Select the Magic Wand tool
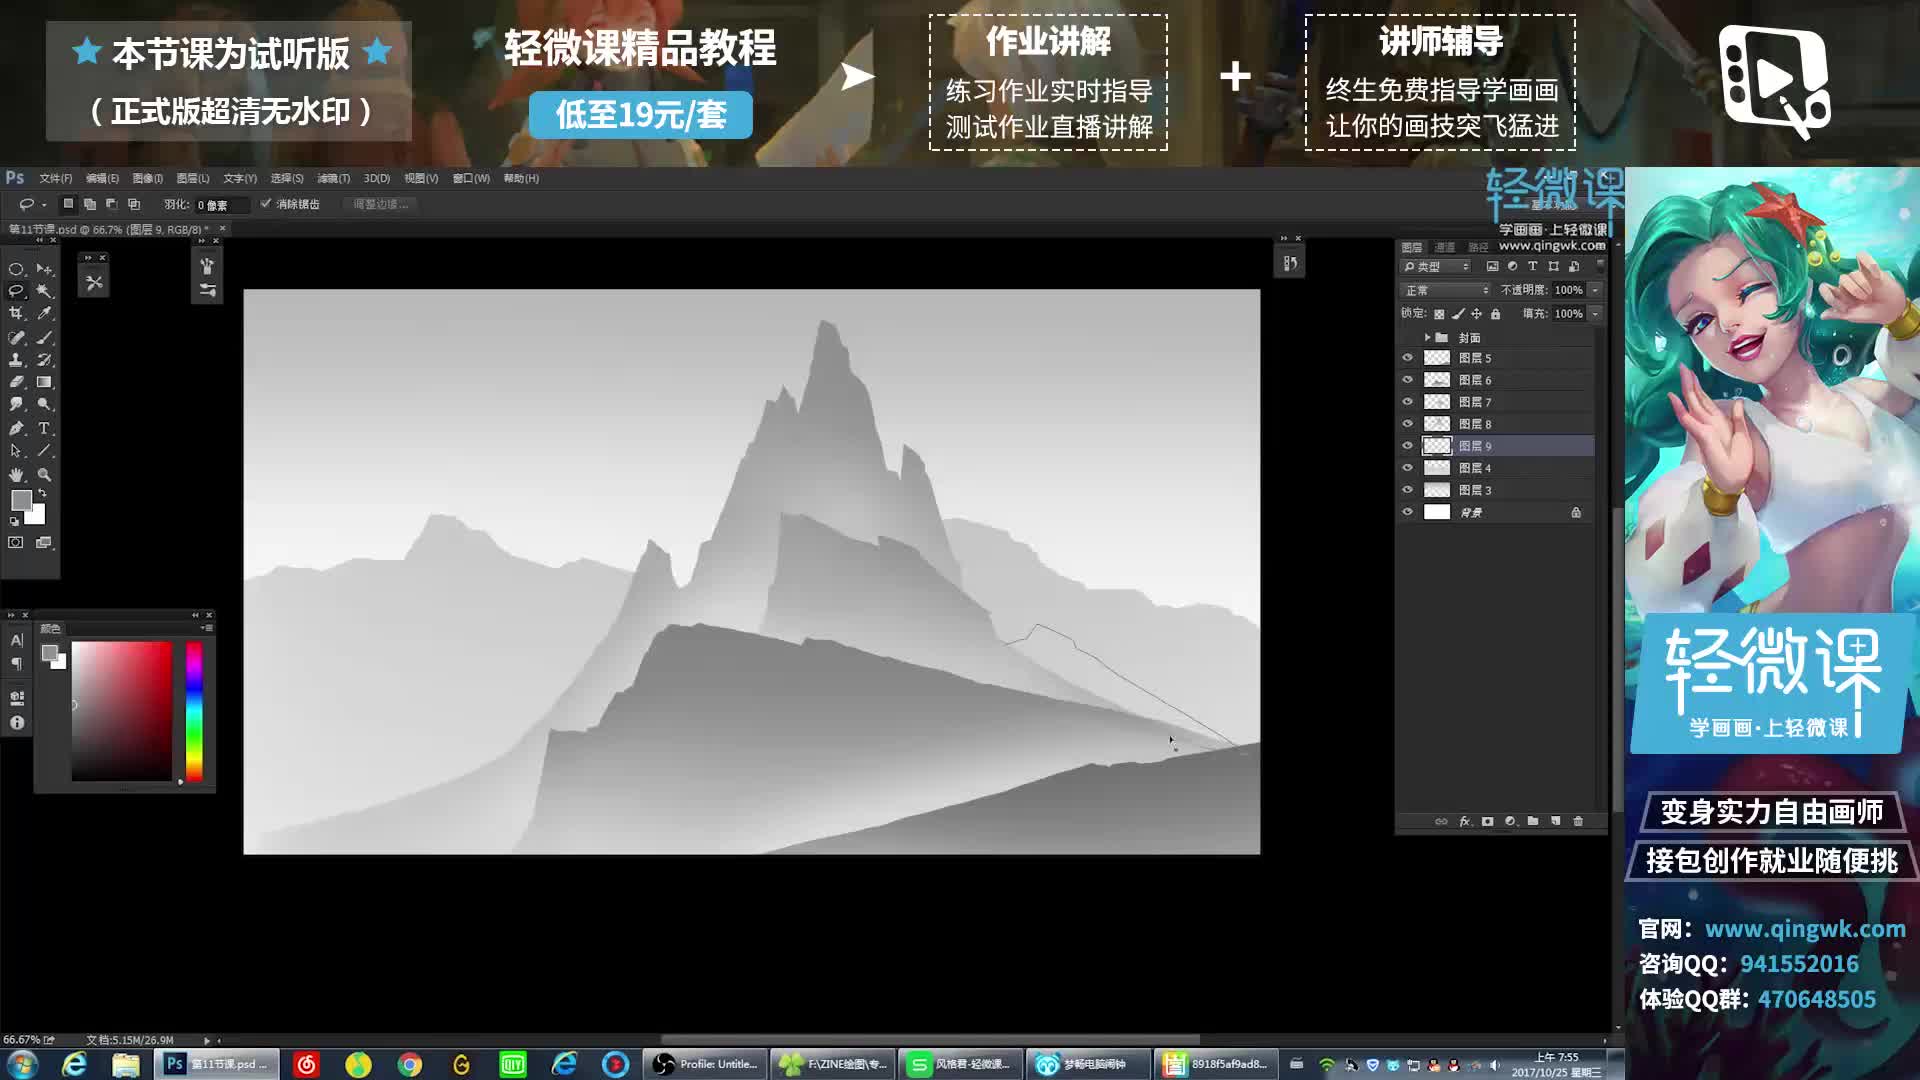This screenshot has height=1080, width=1920. [x=44, y=291]
